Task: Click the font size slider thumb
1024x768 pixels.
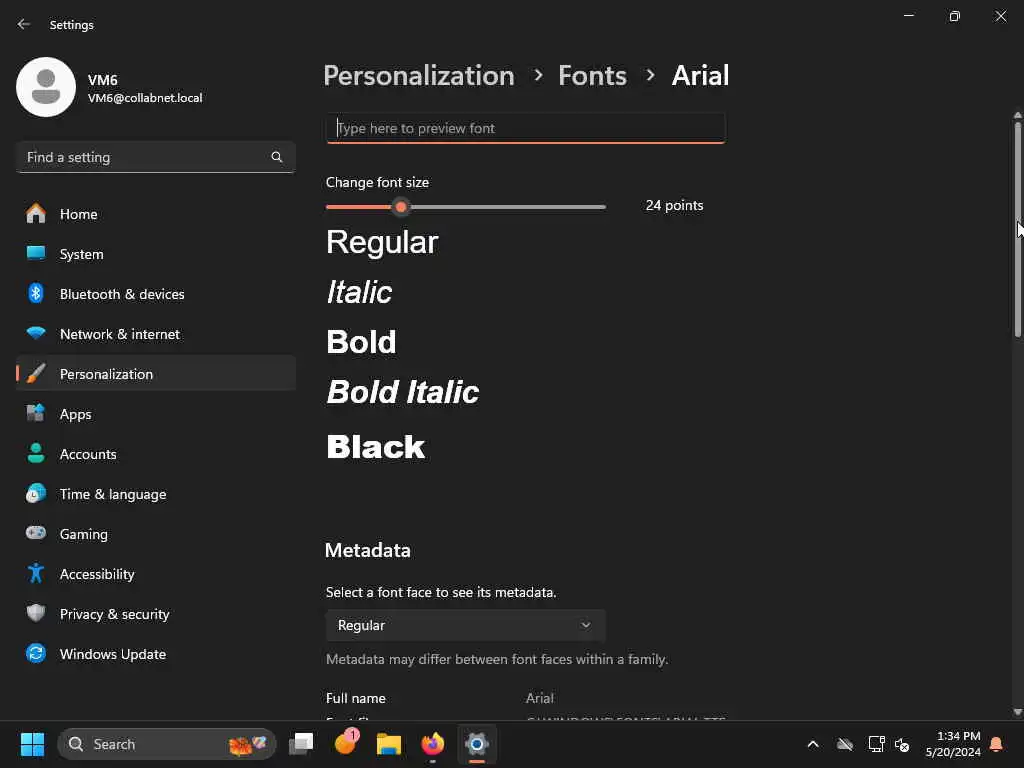Action: (x=401, y=207)
